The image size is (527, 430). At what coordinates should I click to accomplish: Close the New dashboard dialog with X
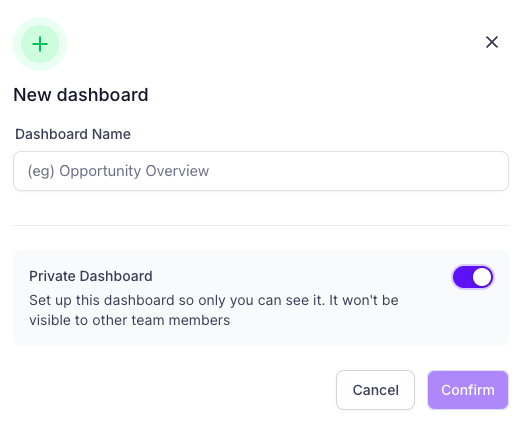[492, 42]
